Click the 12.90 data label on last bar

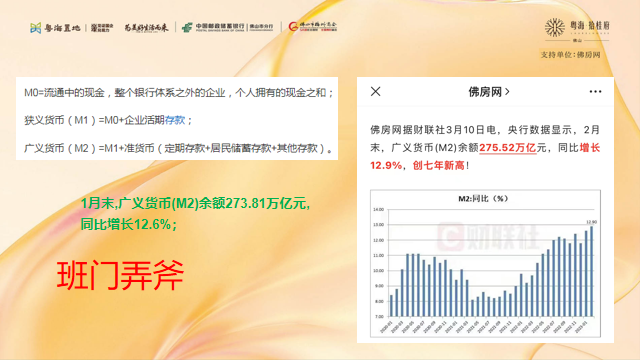click(591, 222)
